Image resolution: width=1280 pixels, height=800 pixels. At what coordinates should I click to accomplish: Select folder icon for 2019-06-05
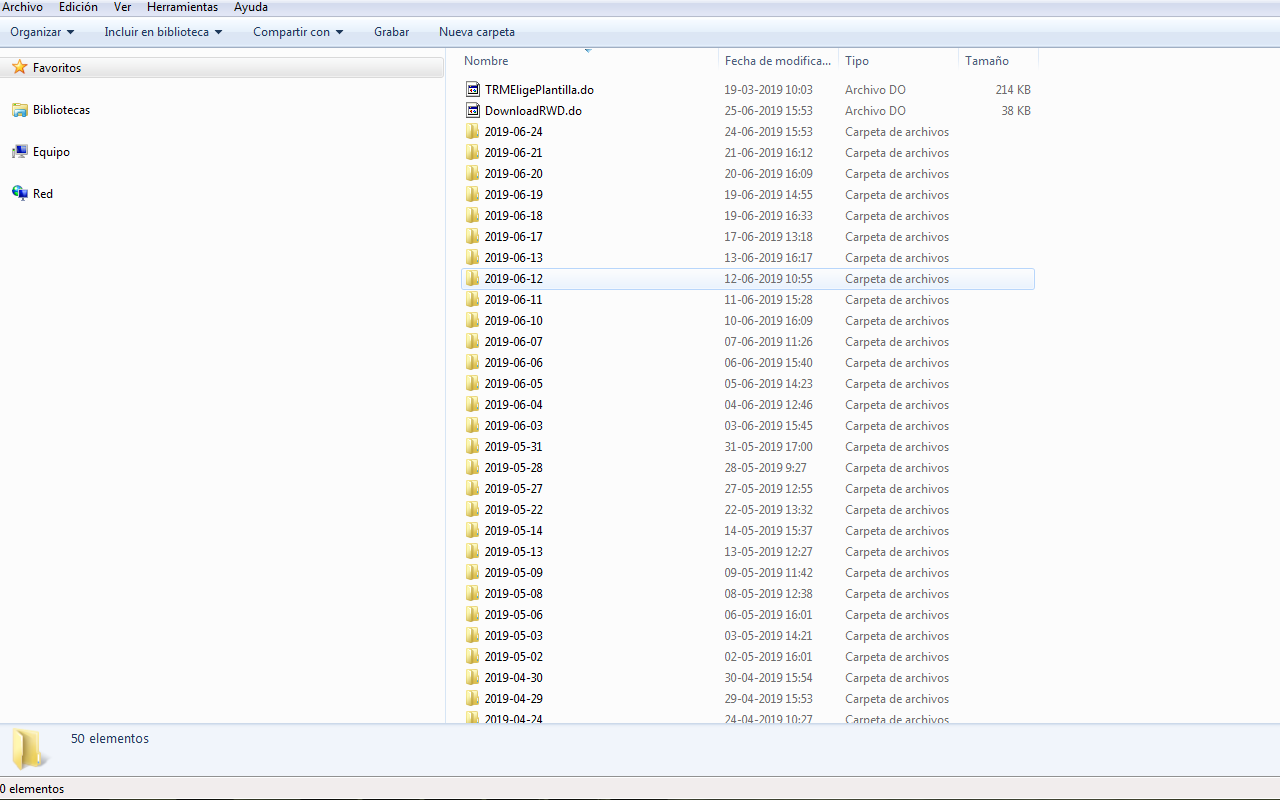473,384
